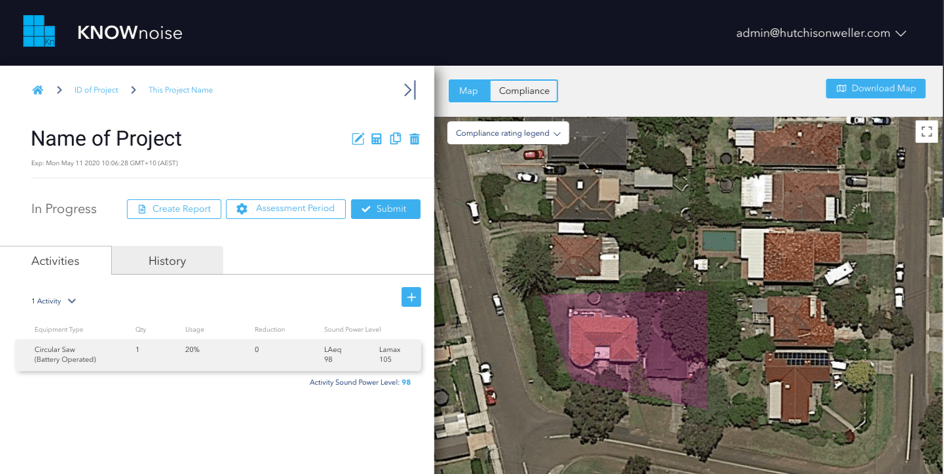Image resolution: width=944 pixels, height=474 pixels.
Task: Switch view toggle to Map
Action: [x=469, y=91]
